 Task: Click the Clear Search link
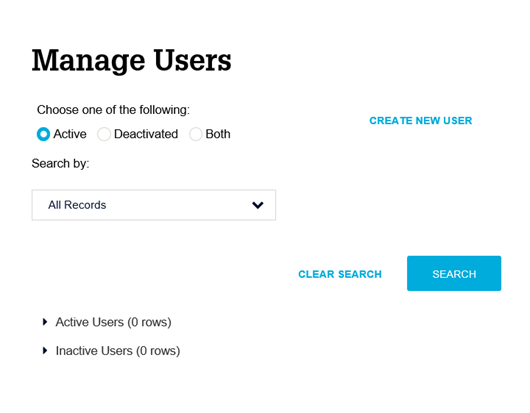(x=340, y=274)
